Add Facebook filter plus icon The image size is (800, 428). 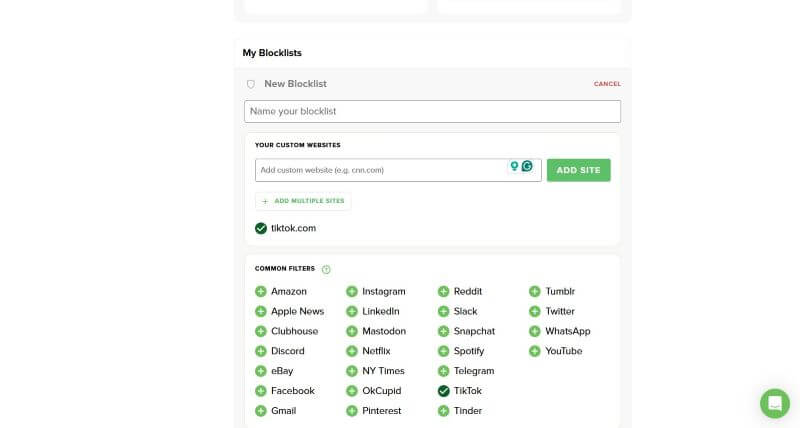[261, 391]
